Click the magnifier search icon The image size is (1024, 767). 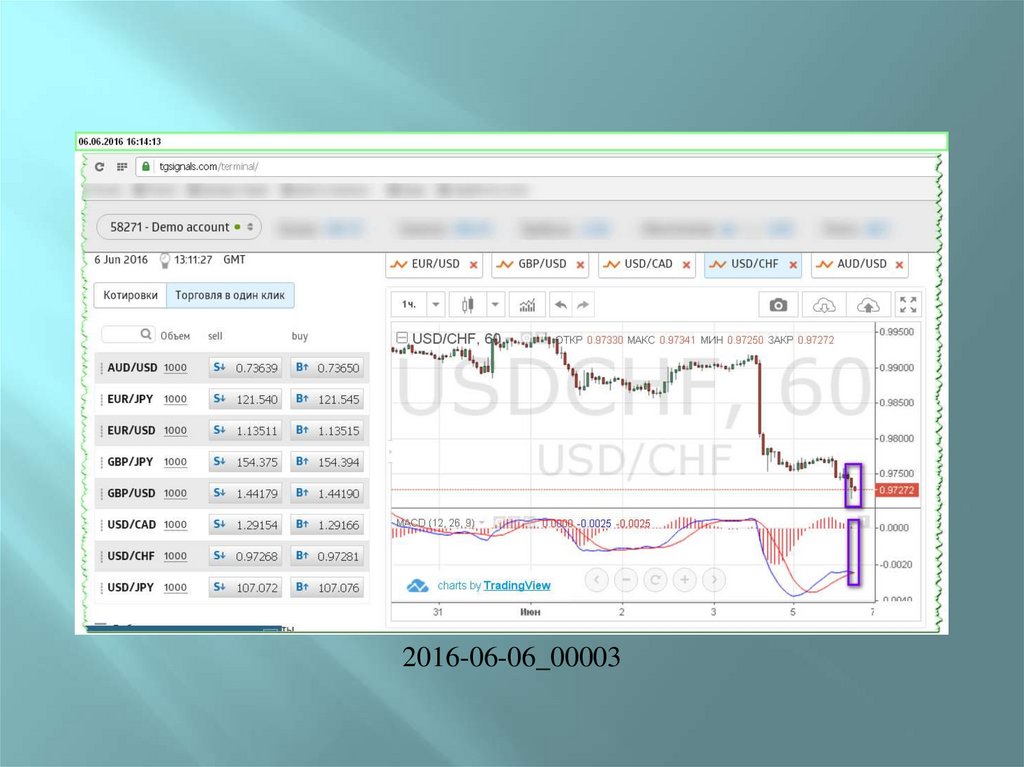click(146, 334)
